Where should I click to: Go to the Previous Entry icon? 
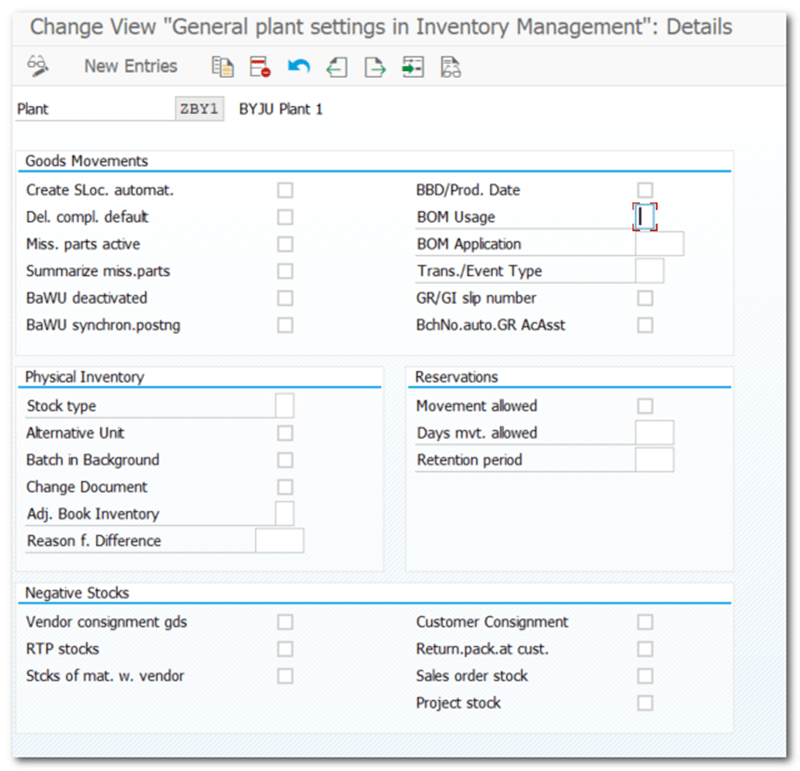click(x=337, y=67)
